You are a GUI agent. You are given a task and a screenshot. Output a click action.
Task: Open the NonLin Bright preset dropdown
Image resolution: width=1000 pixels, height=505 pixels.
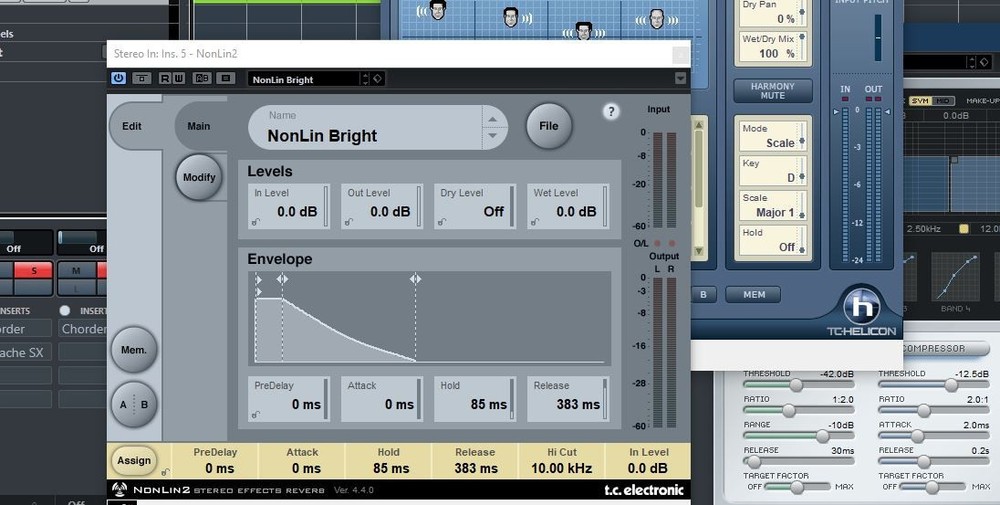pyautogui.click(x=307, y=79)
